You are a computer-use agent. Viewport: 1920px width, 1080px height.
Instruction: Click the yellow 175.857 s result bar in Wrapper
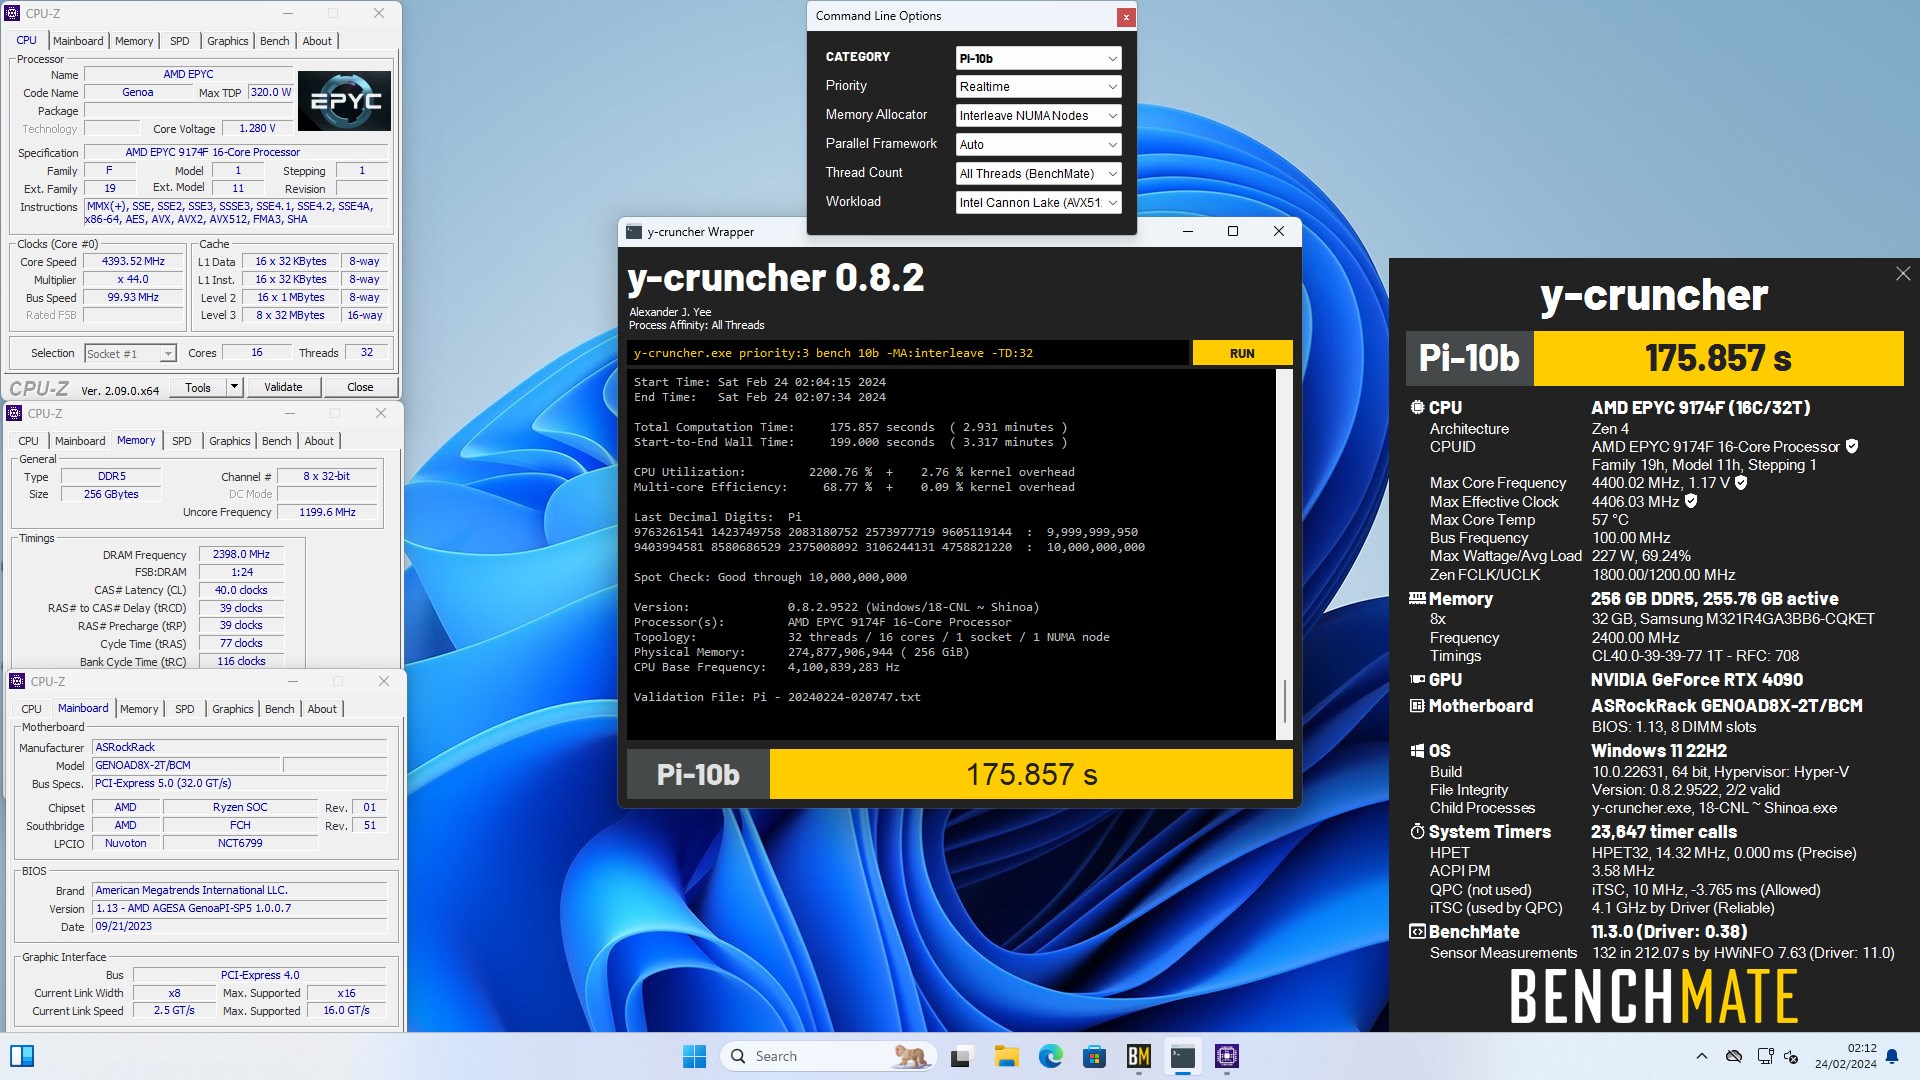click(1031, 775)
